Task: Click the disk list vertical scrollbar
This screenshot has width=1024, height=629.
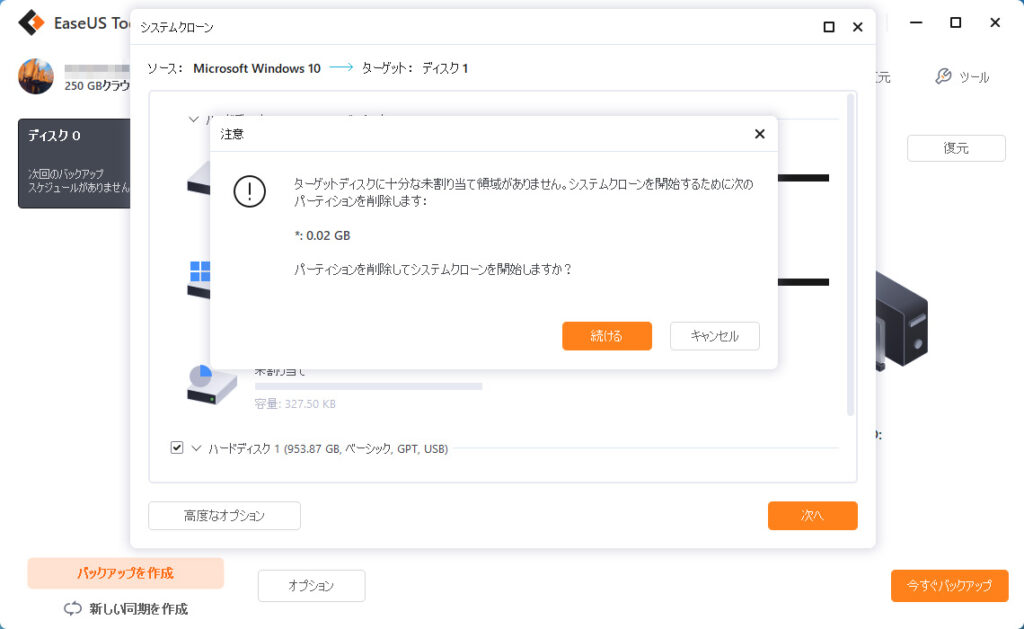Action: pyautogui.click(x=850, y=255)
